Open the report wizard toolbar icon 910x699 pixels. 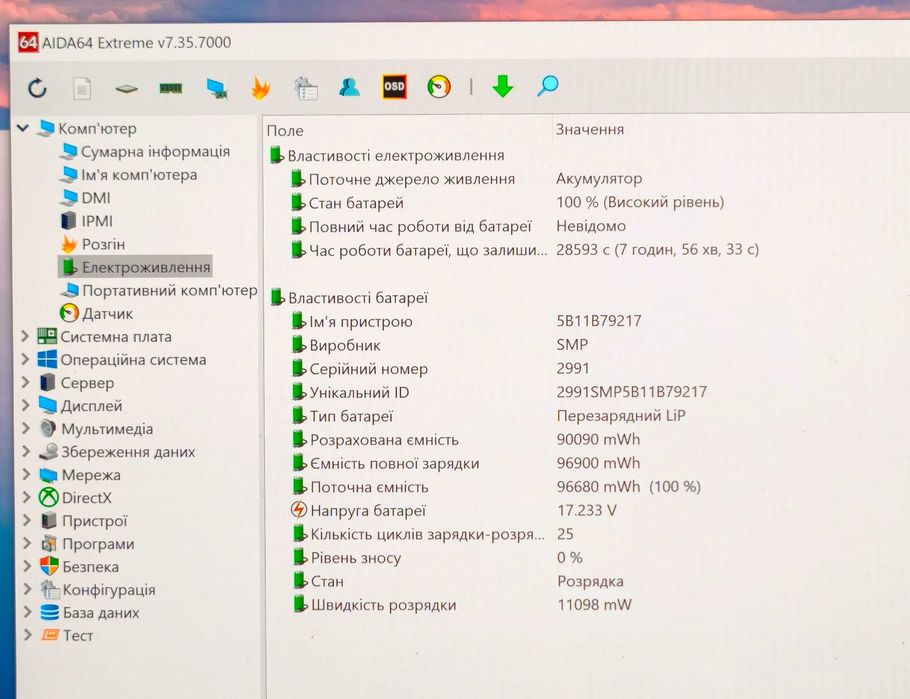[305, 88]
